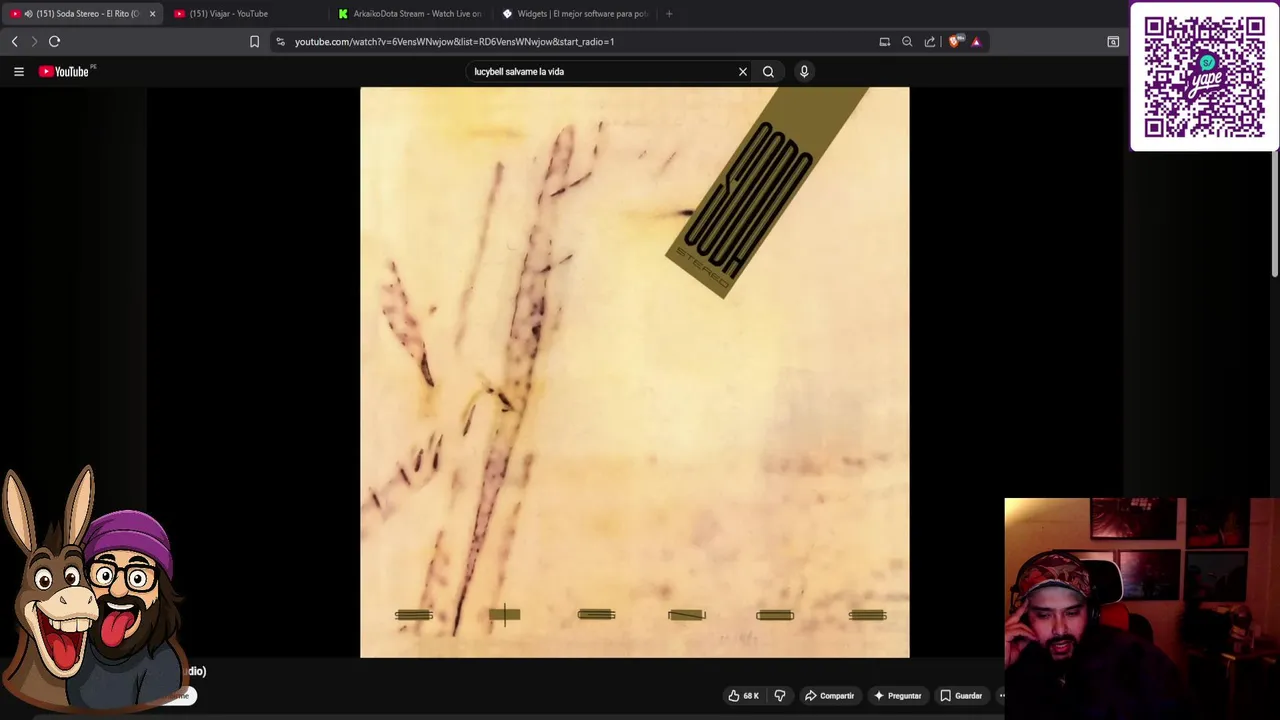Image resolution: width=1280 pixels, height=720 pixels.
Task: Start voice search with the microphone
Action: click(804, 71)
